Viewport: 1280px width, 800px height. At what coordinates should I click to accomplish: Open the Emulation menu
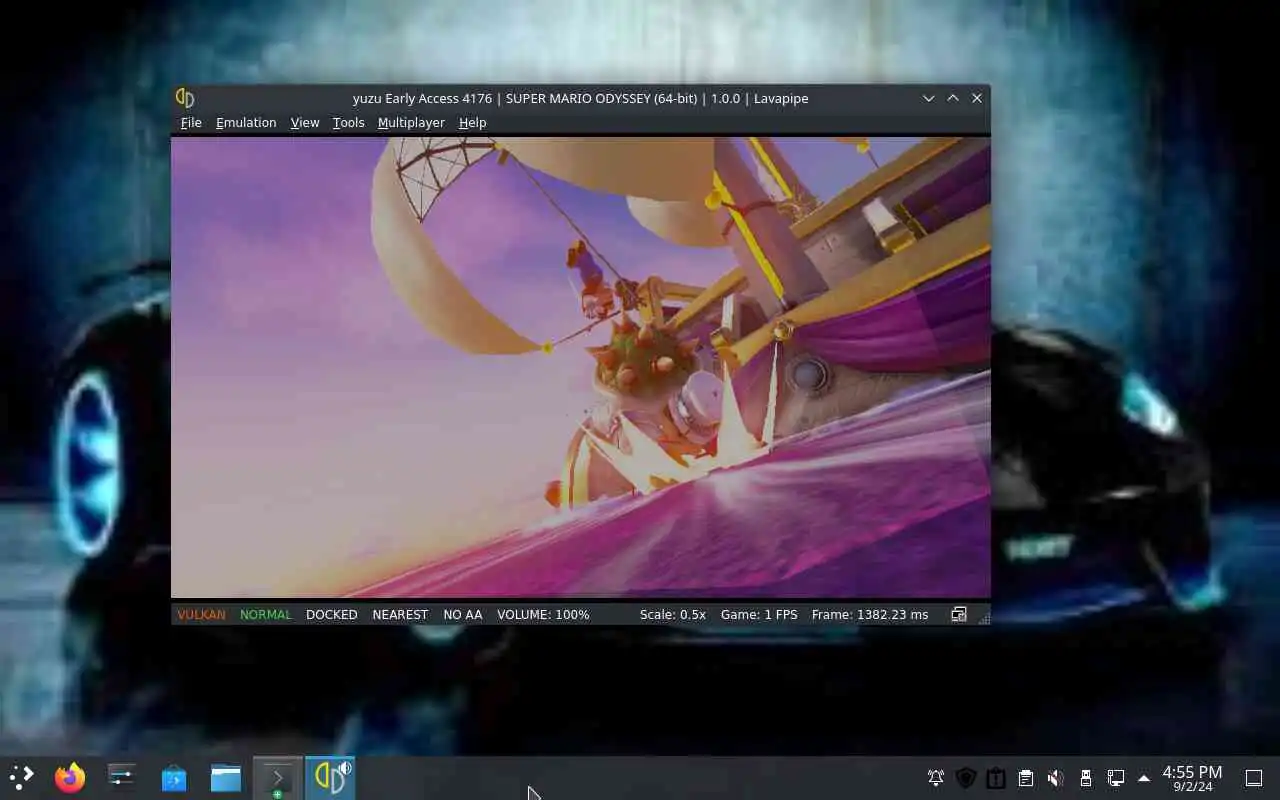click(x=246, y=122)
